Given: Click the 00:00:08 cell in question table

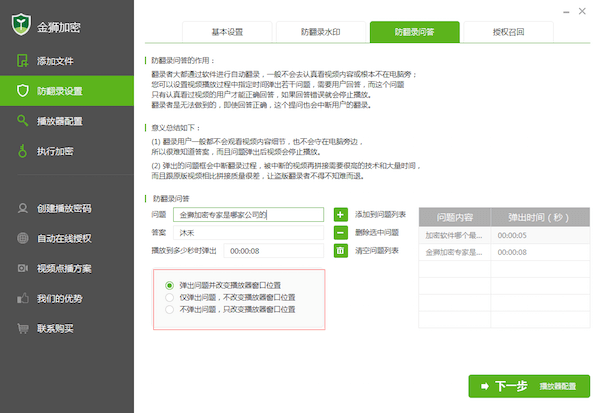Looking at the screenshot, I should coord(540,252).
